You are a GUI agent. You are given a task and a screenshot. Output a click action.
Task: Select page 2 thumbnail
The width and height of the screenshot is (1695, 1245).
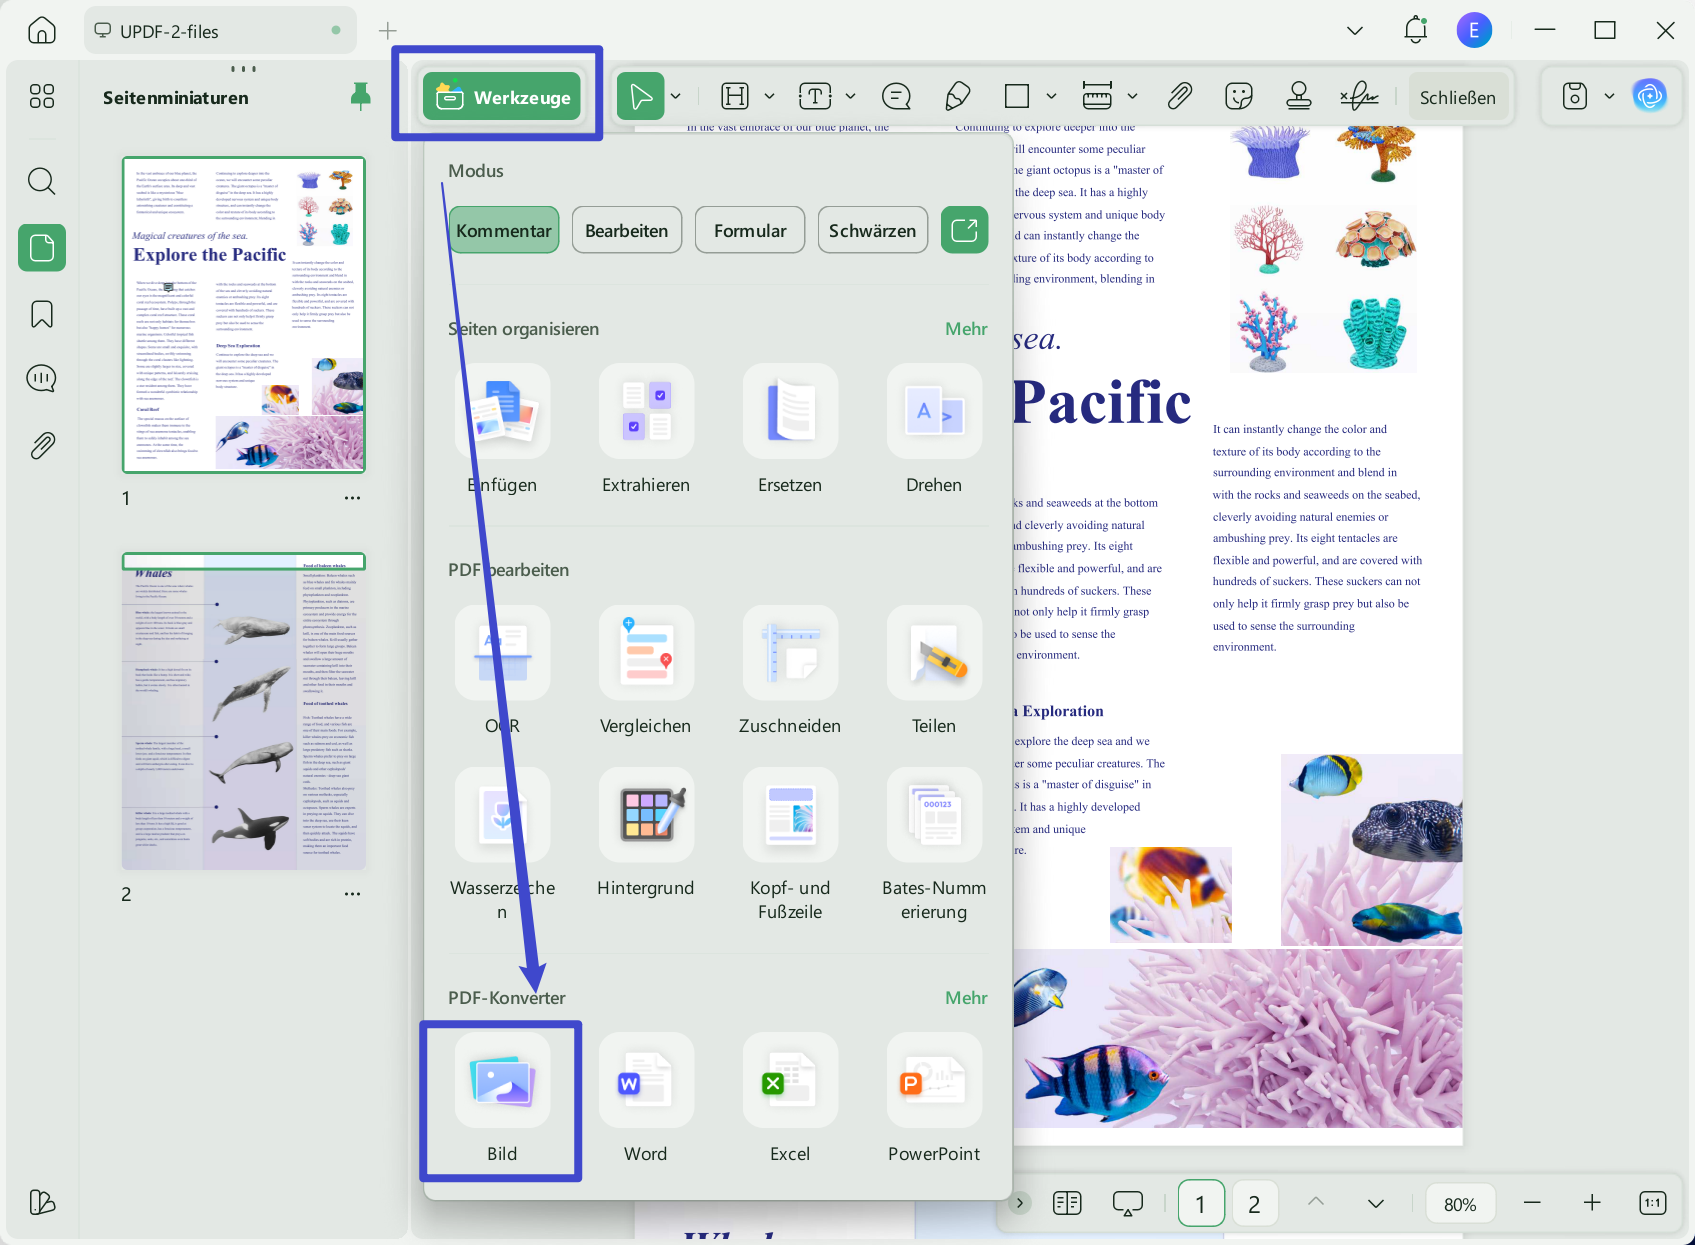click(244, 711)
